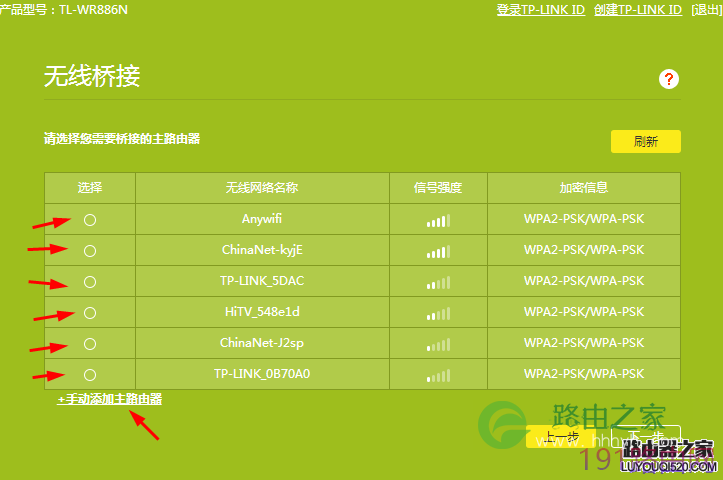This screenshot has height=480, width=723.
Task: Click the TP-LINK_5DAC signal strength bars
Action: tap(438, 283)
